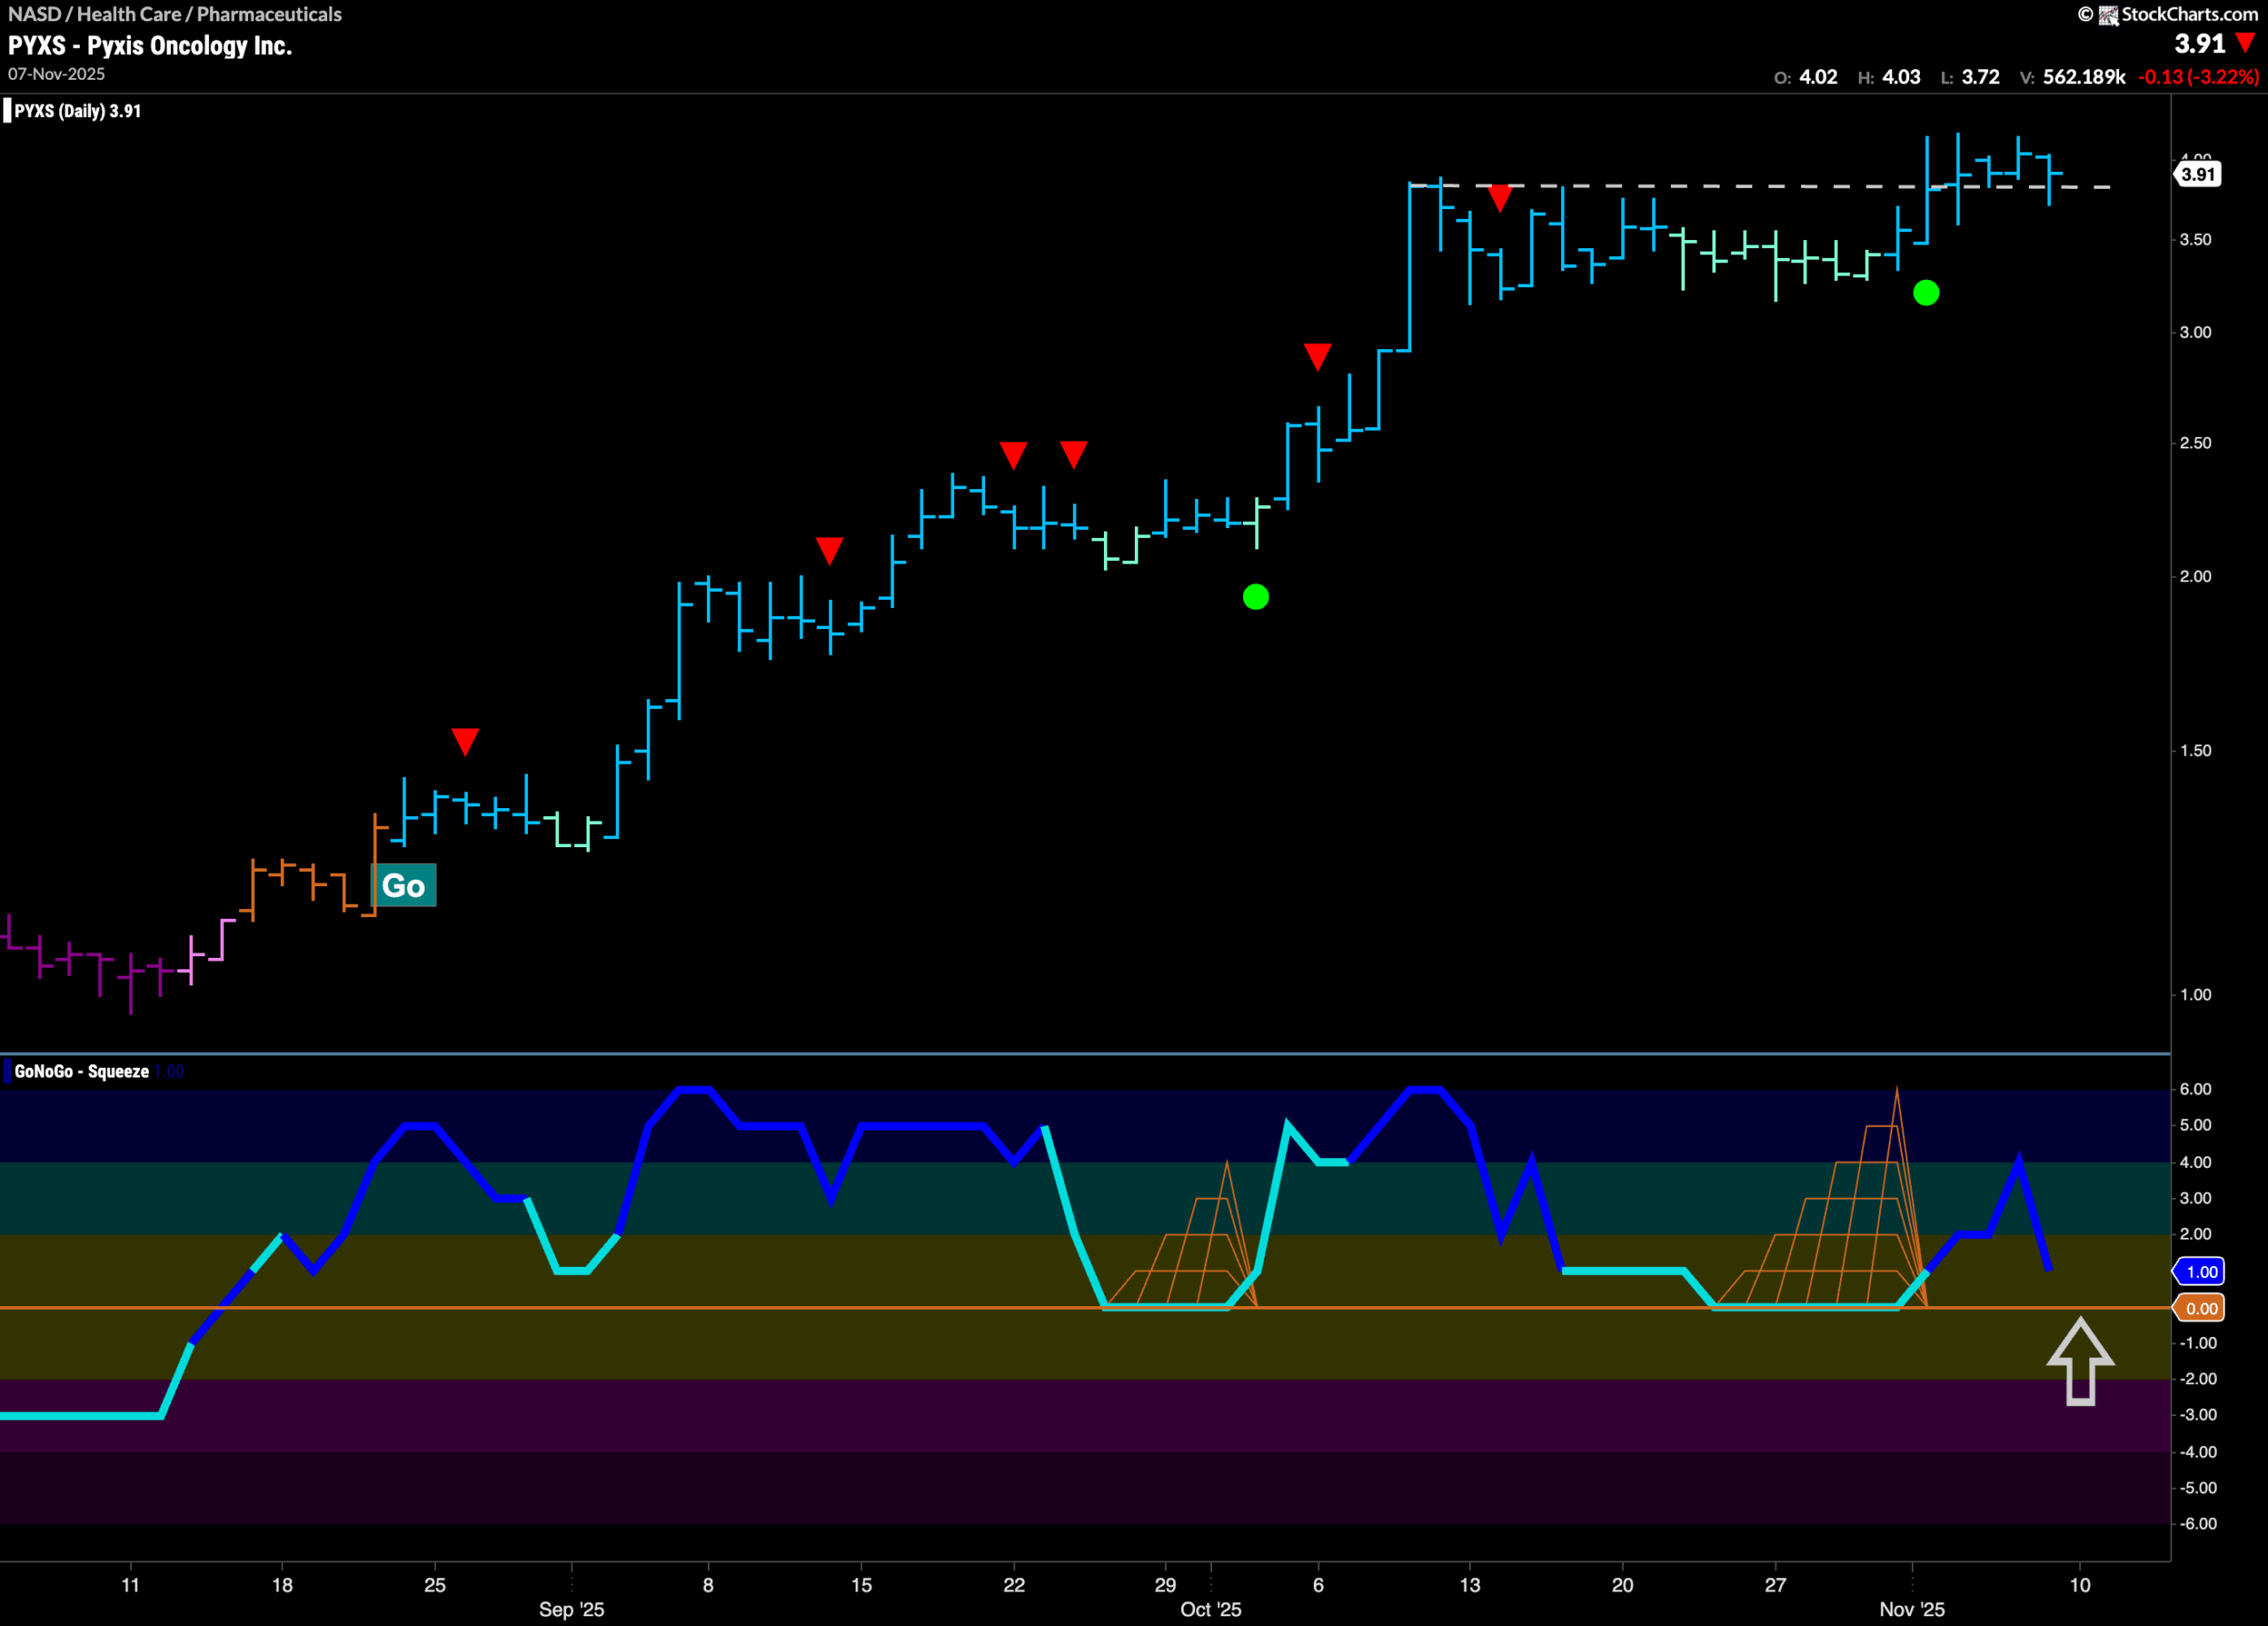Click the 3.91 current price tag on the axis

[2198, 174]
